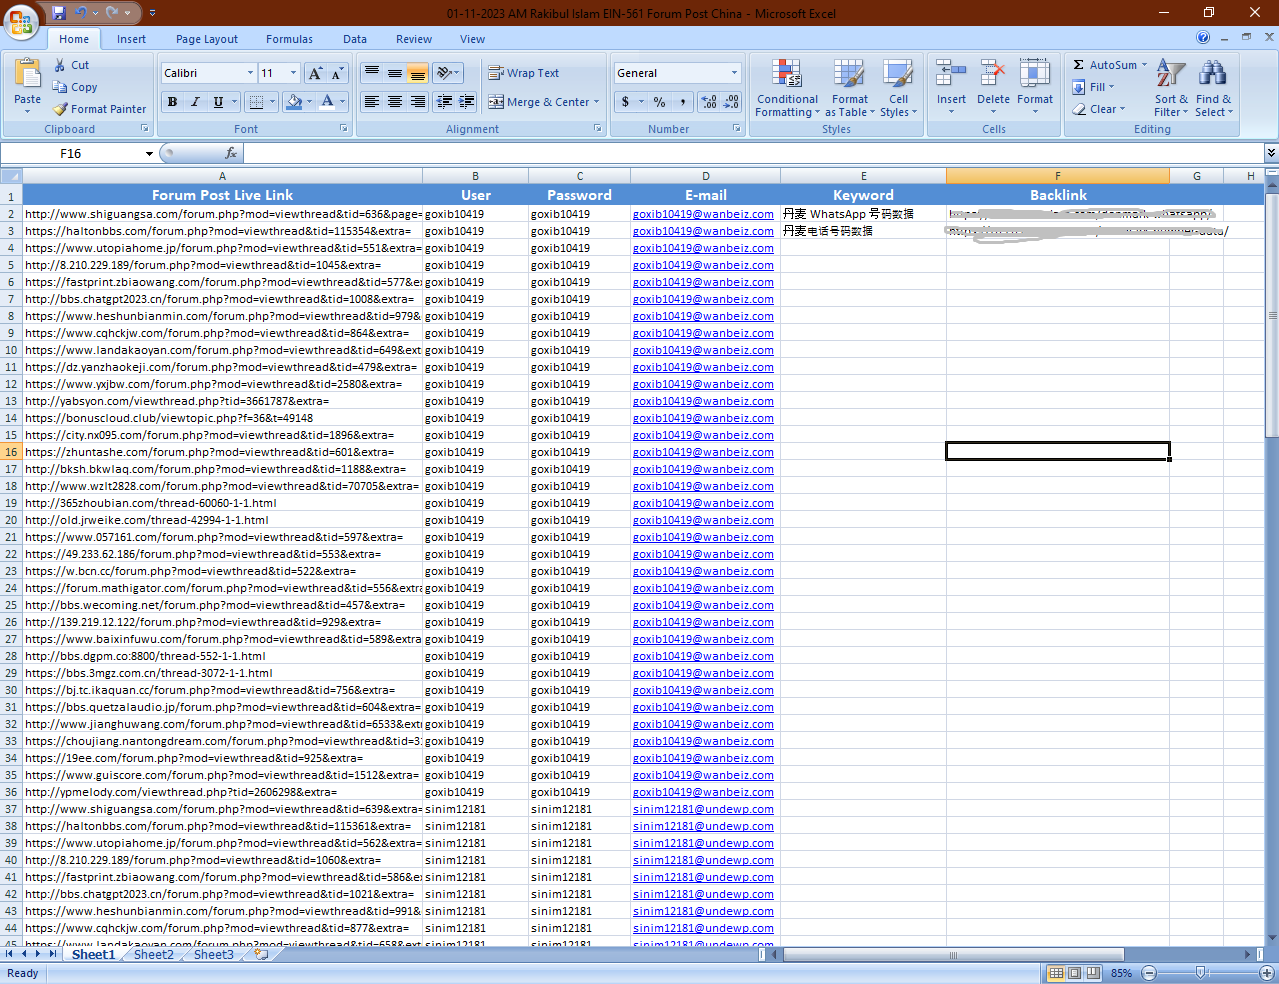Enable Middle Align for cells

395,73
